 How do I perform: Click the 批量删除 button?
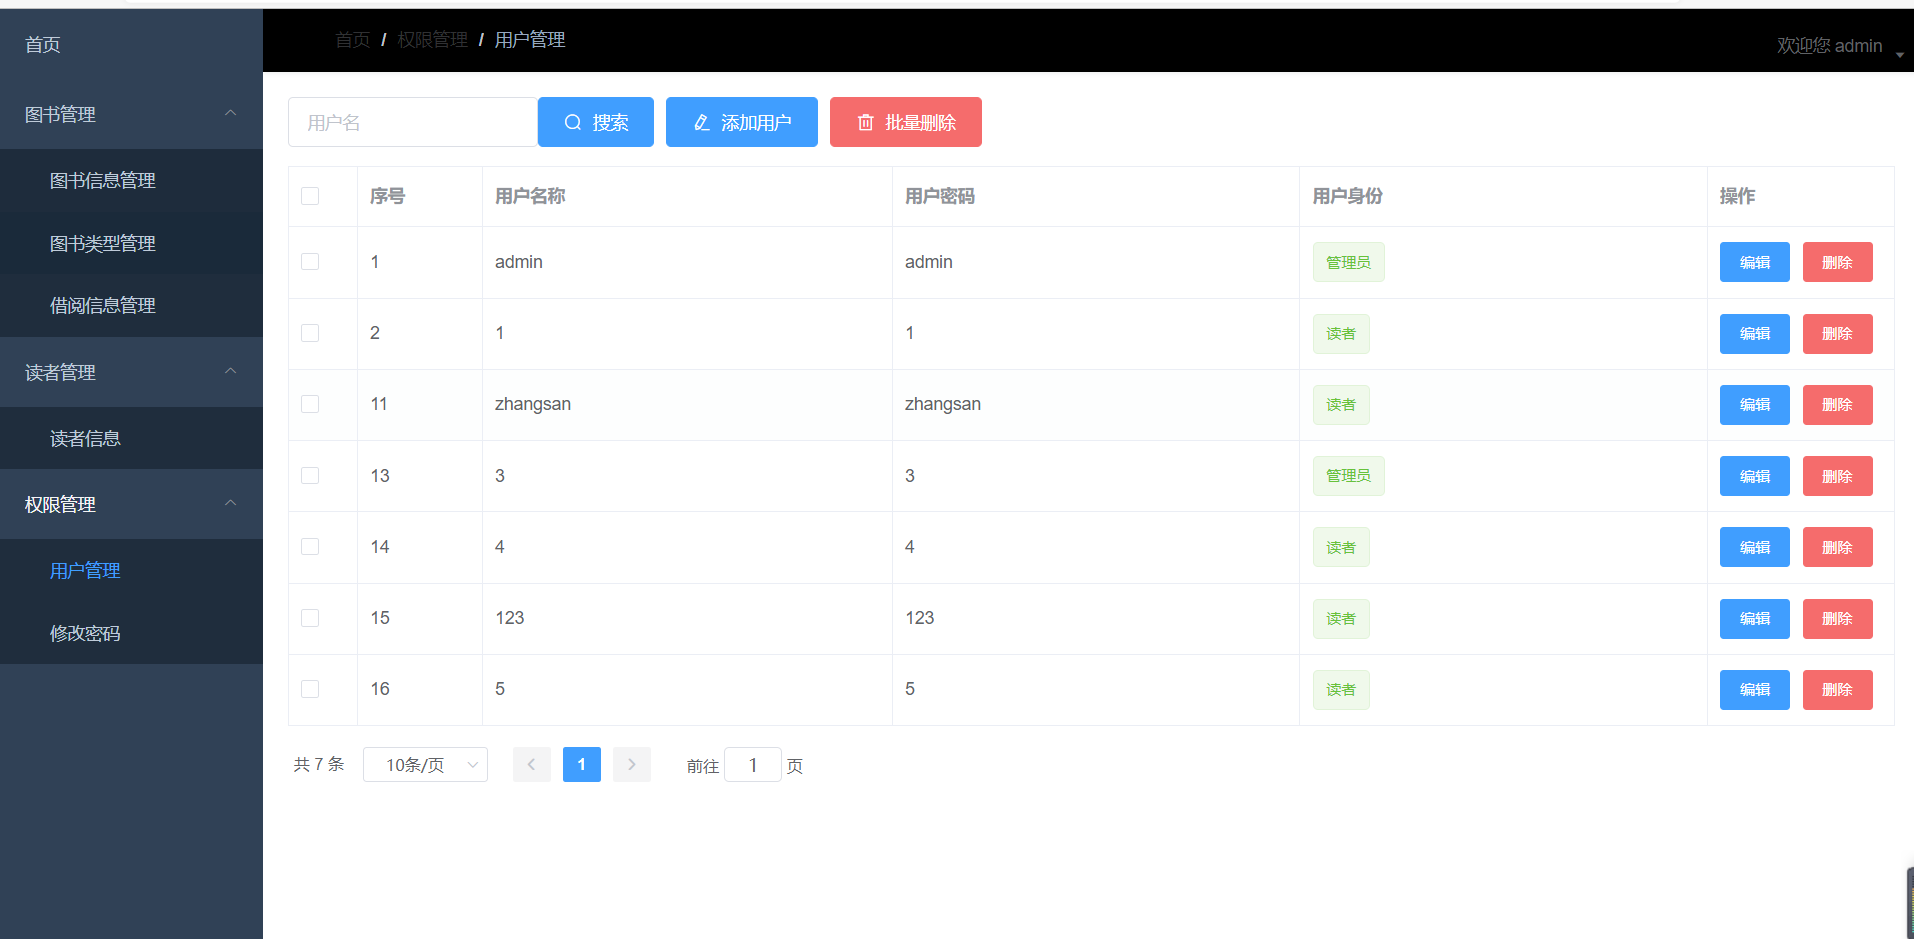click(x=906, y=122)
